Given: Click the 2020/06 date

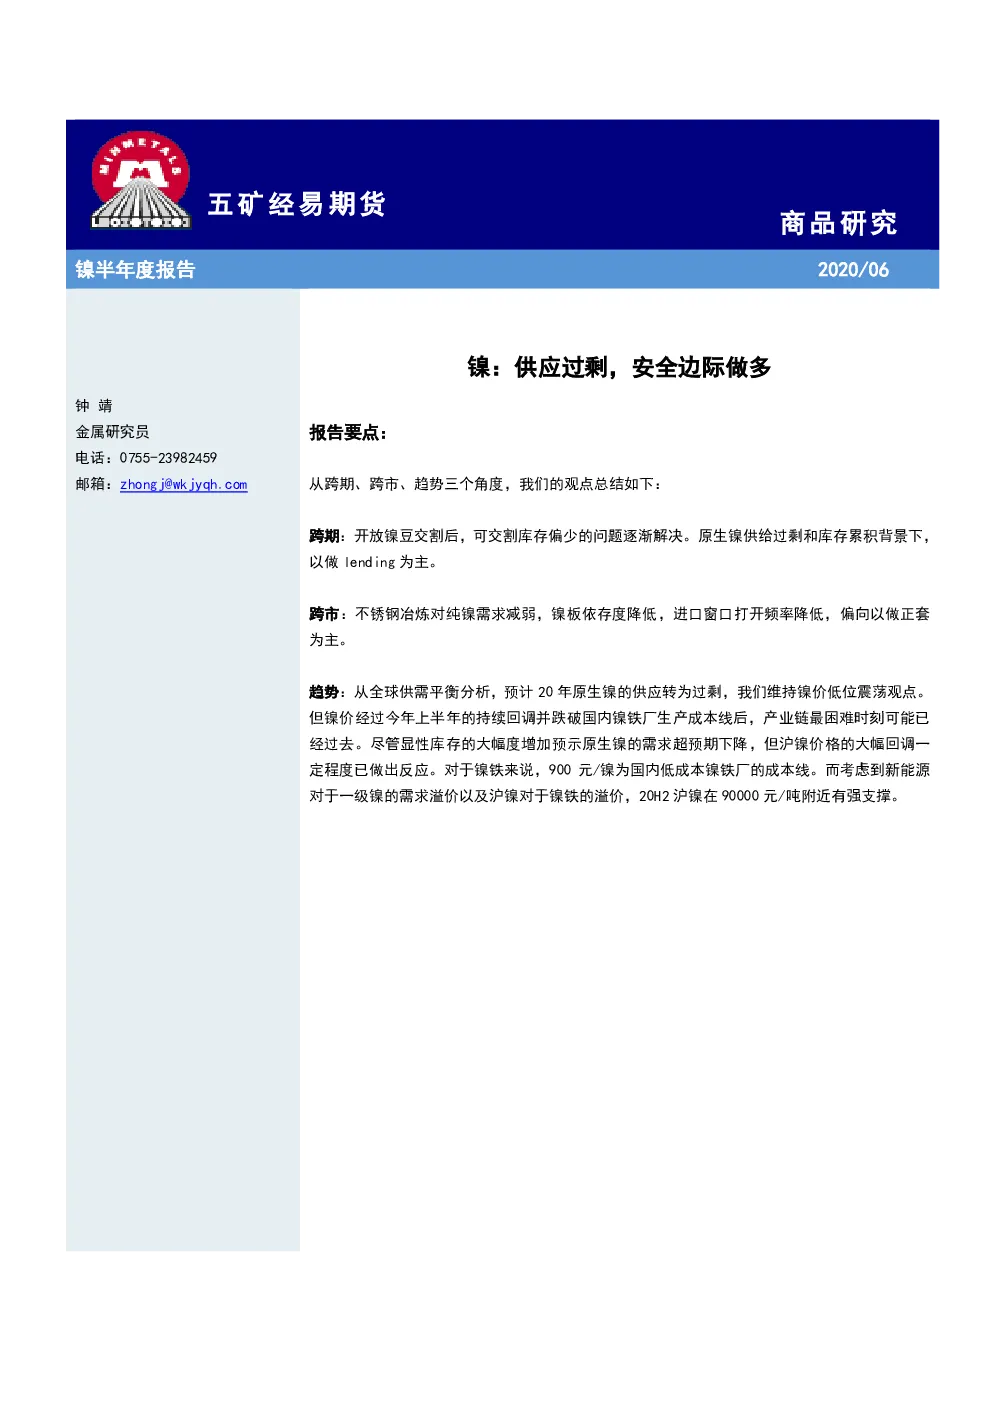Looking at the screenshot, I should click(x=853, y=270).
